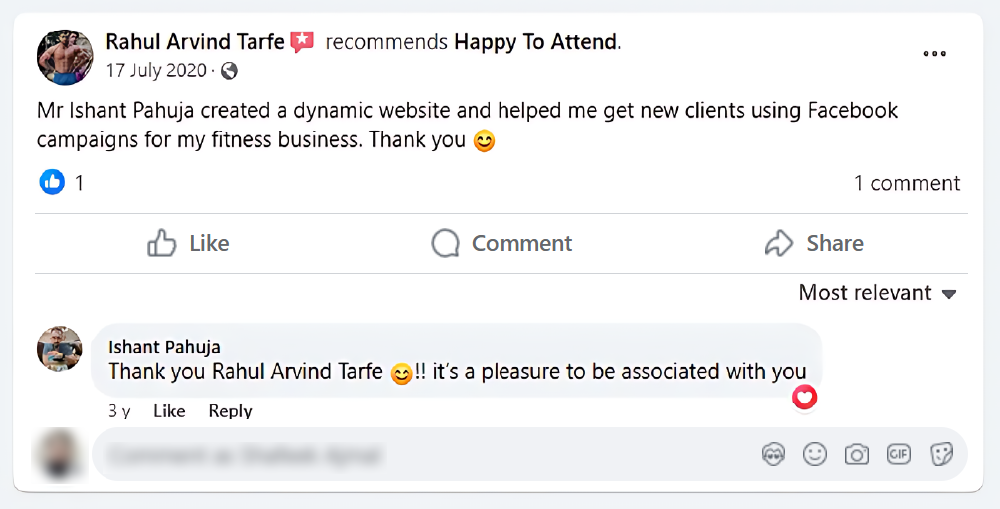Click Rahul's profile picture thumbnail
Image resolution: width=1000 pixels, height=509 pixels.
[x=65, y=57]
